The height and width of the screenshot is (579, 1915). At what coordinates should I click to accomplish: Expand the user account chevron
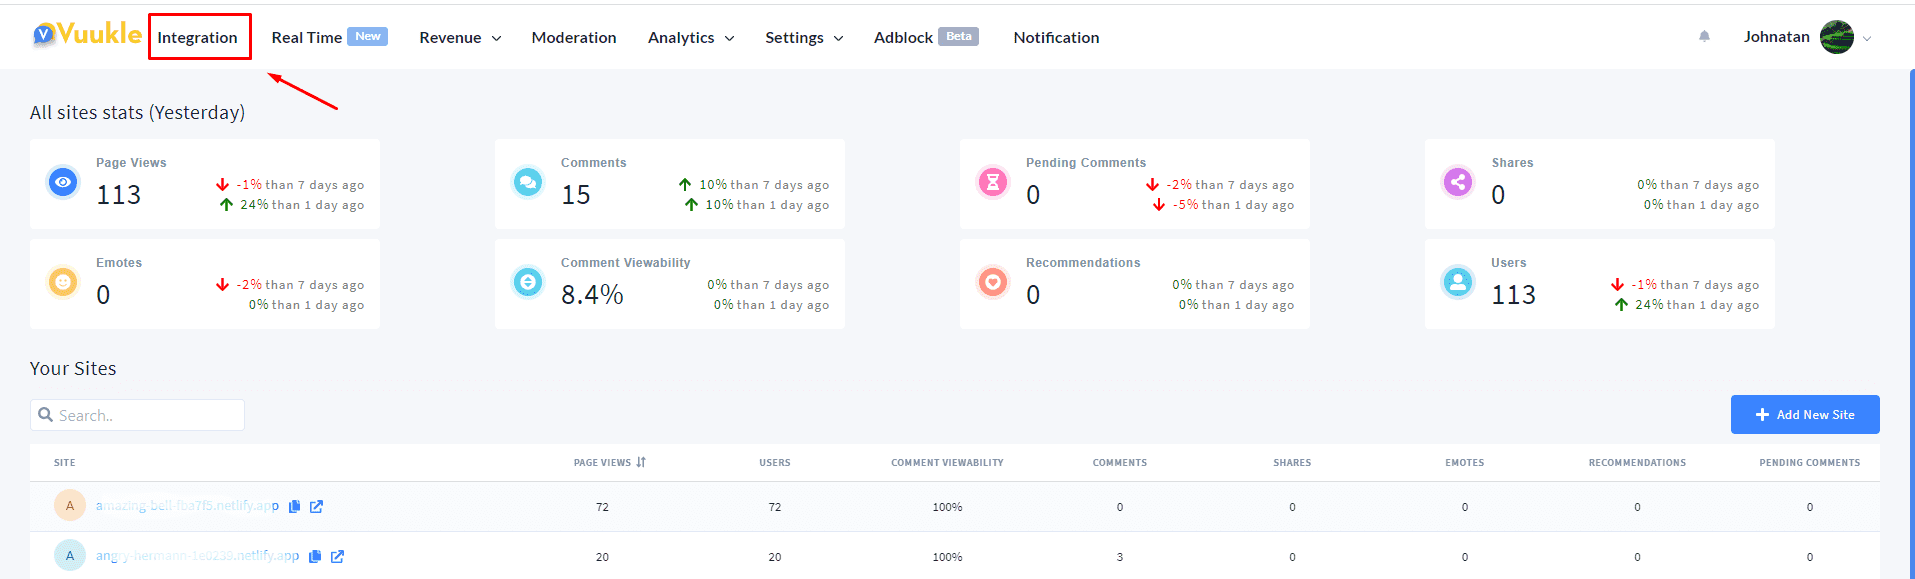tap(1867, 38)
